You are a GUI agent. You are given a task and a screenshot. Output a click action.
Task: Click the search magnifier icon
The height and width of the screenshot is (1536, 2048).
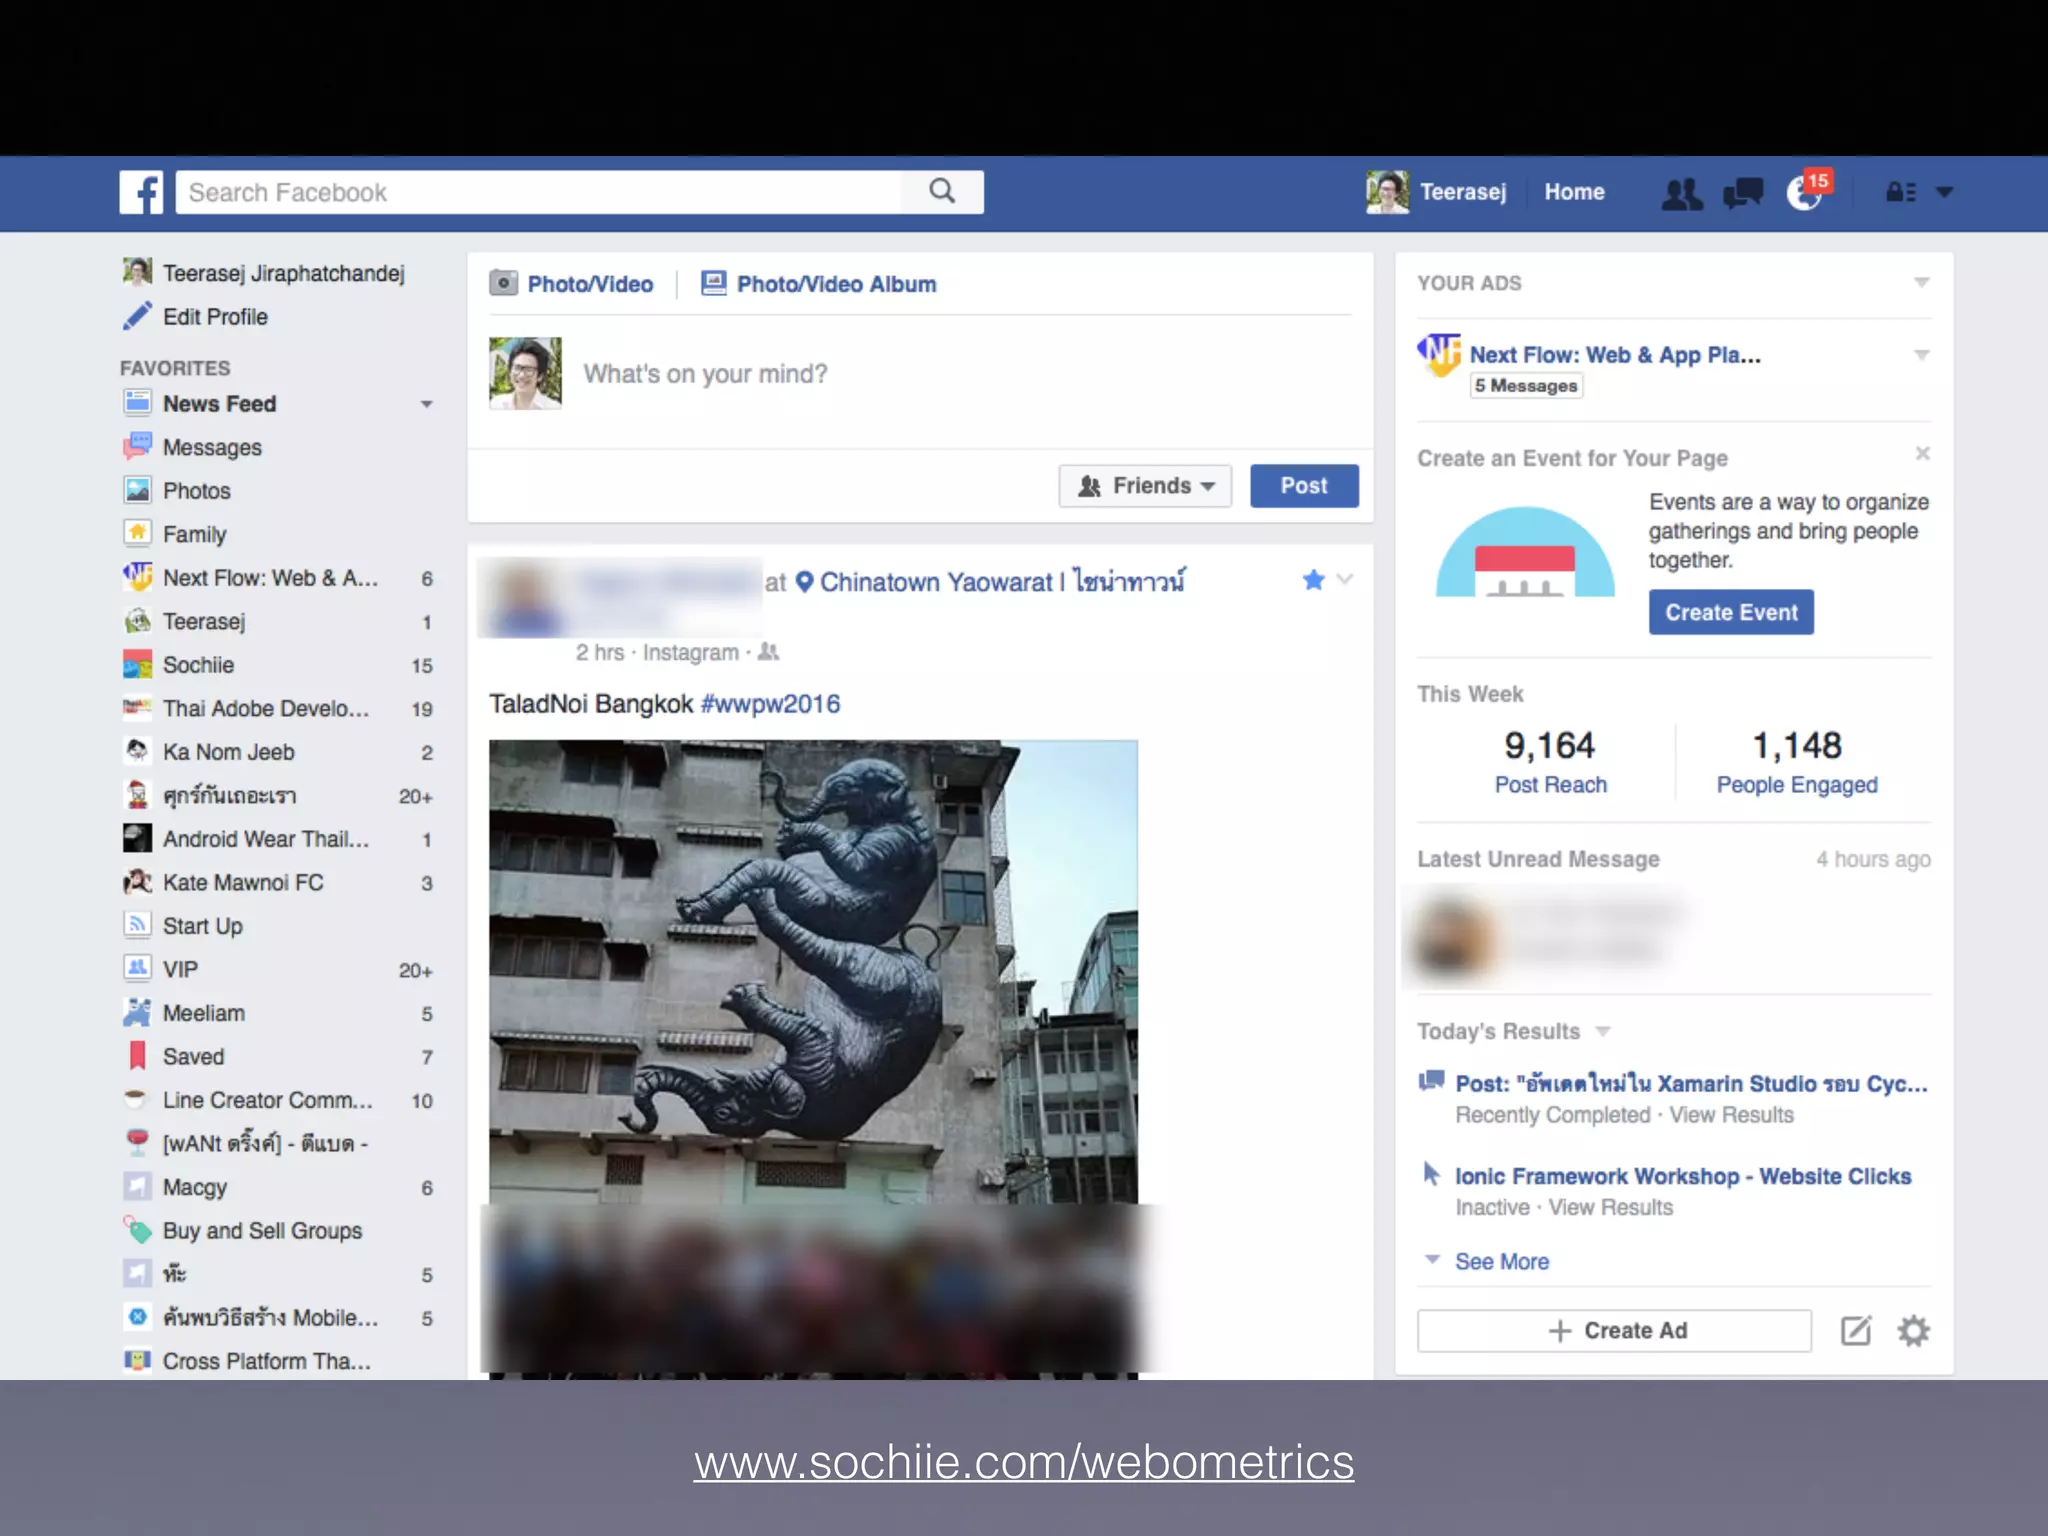click(942, 191)
